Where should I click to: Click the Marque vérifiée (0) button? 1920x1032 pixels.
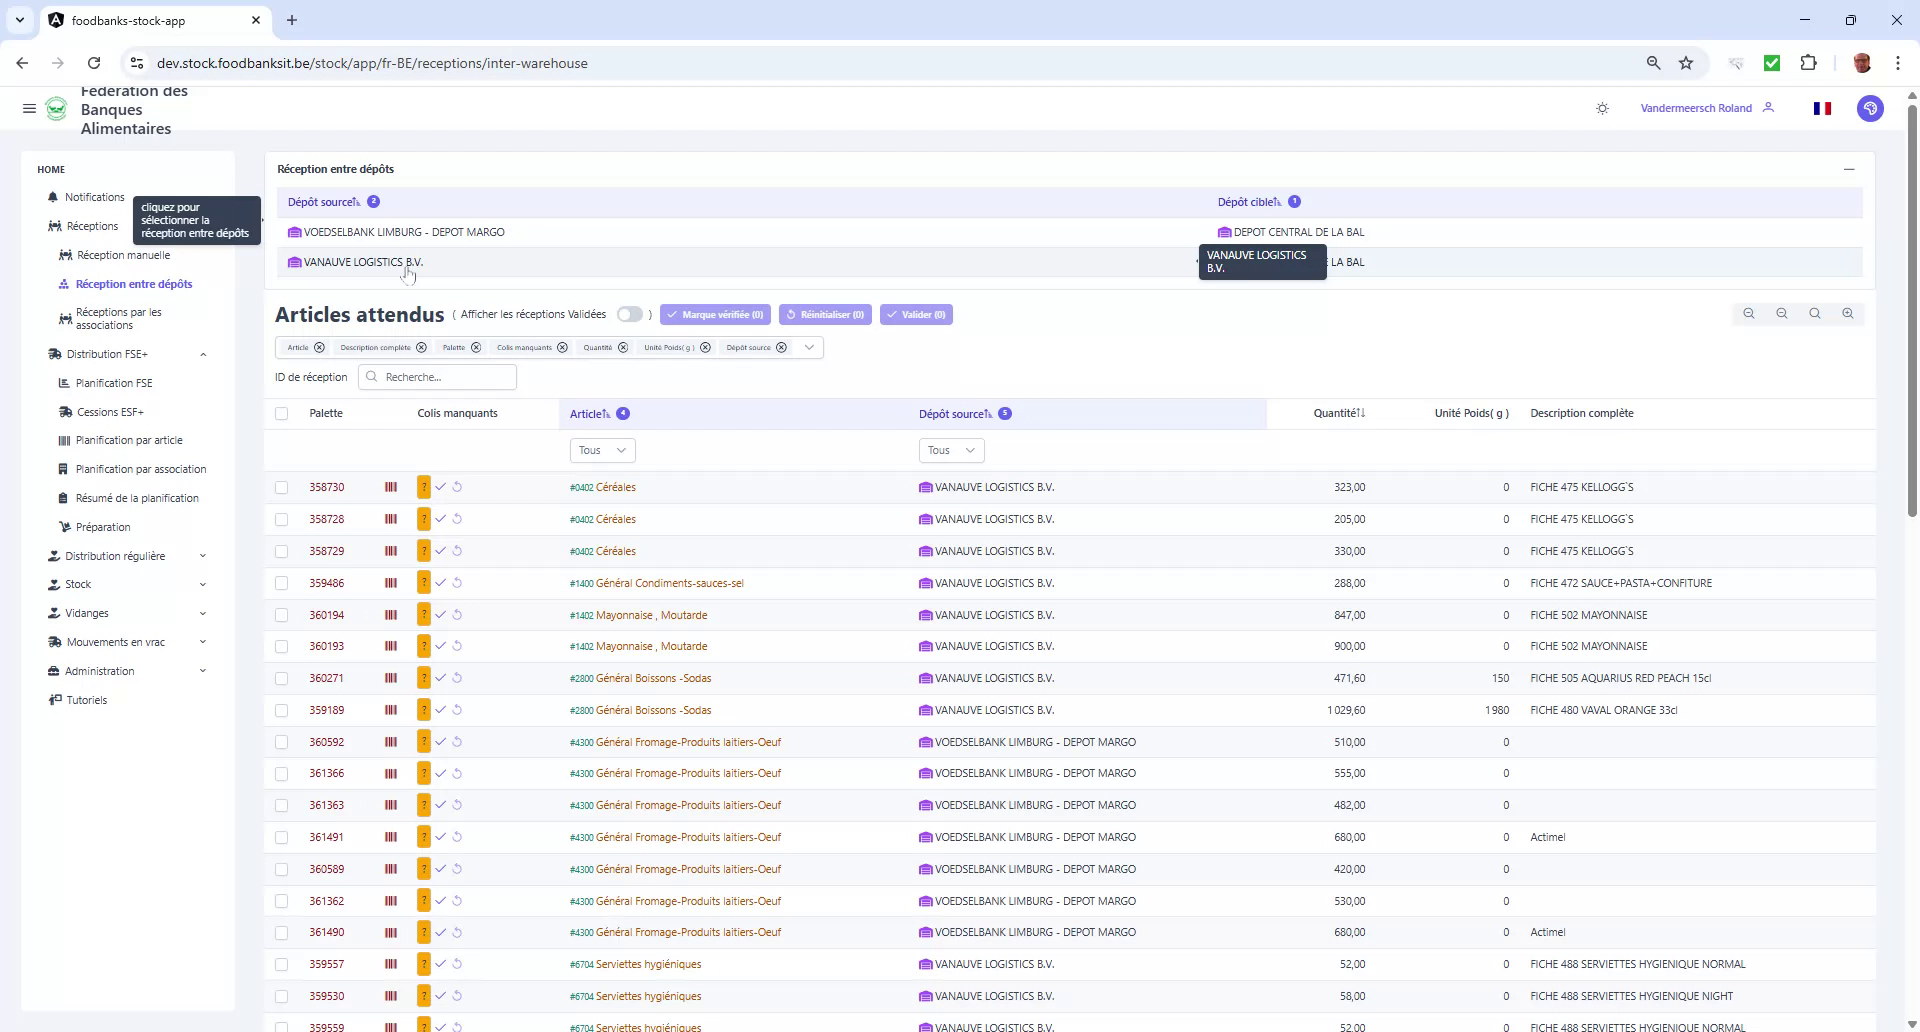pyautogui.click(x=715, y=314)
